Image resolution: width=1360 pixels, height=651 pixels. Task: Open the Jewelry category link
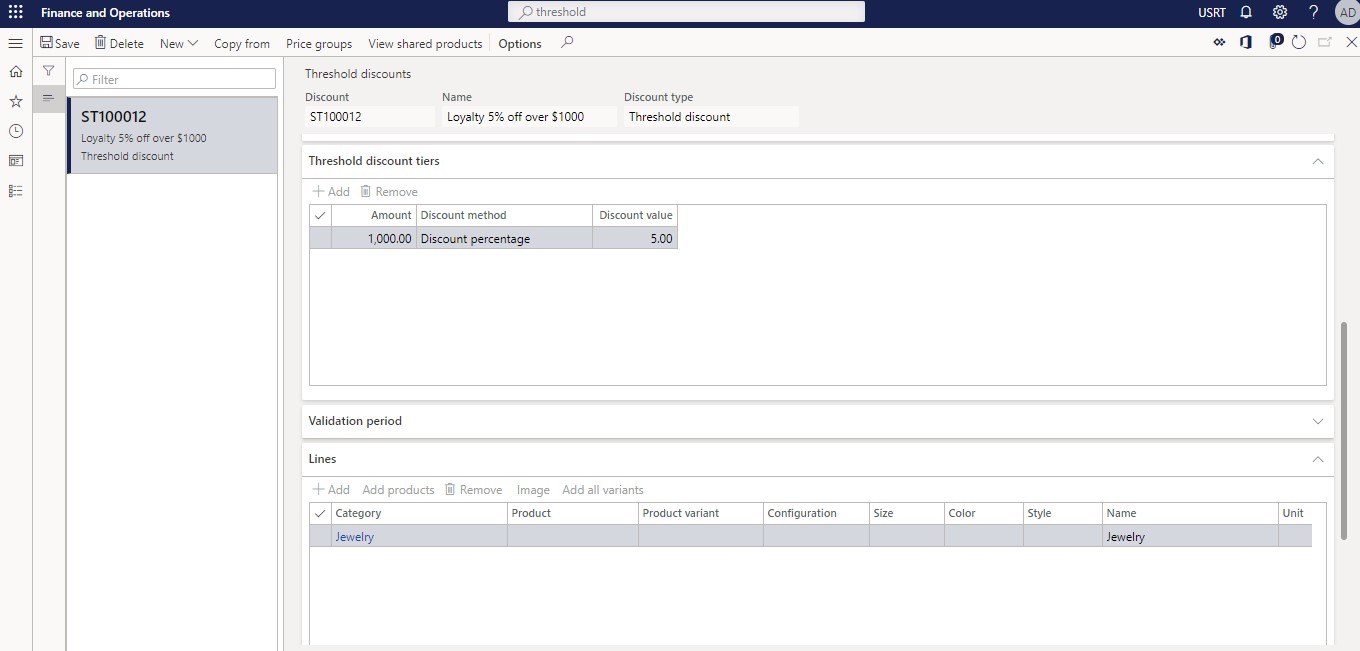355,537
